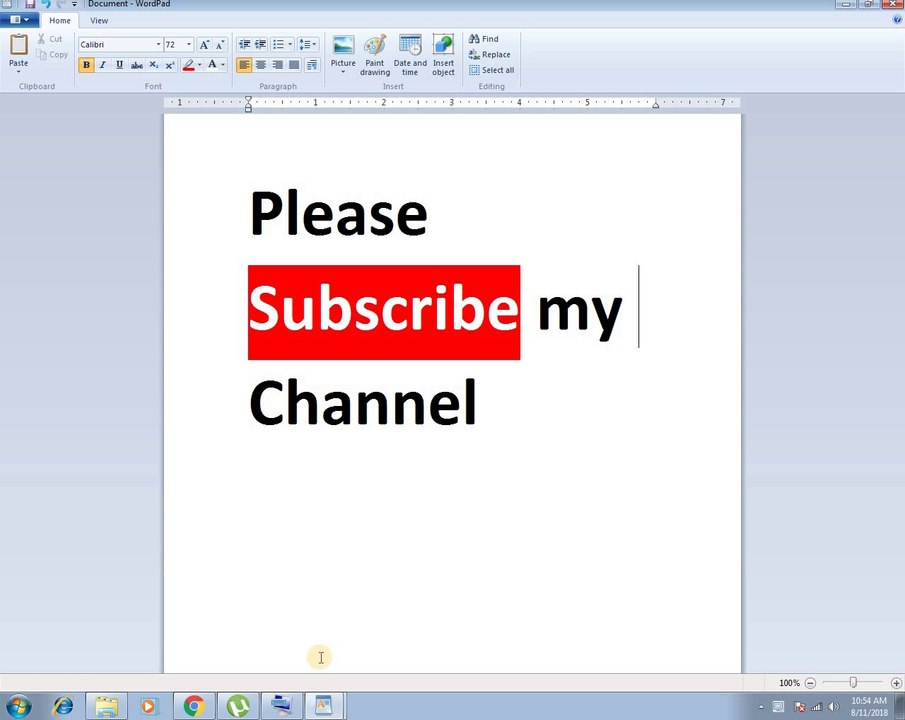Select Center text alignment
The width and height of the screenshot is (905, 720).
[x=261, y=65]
